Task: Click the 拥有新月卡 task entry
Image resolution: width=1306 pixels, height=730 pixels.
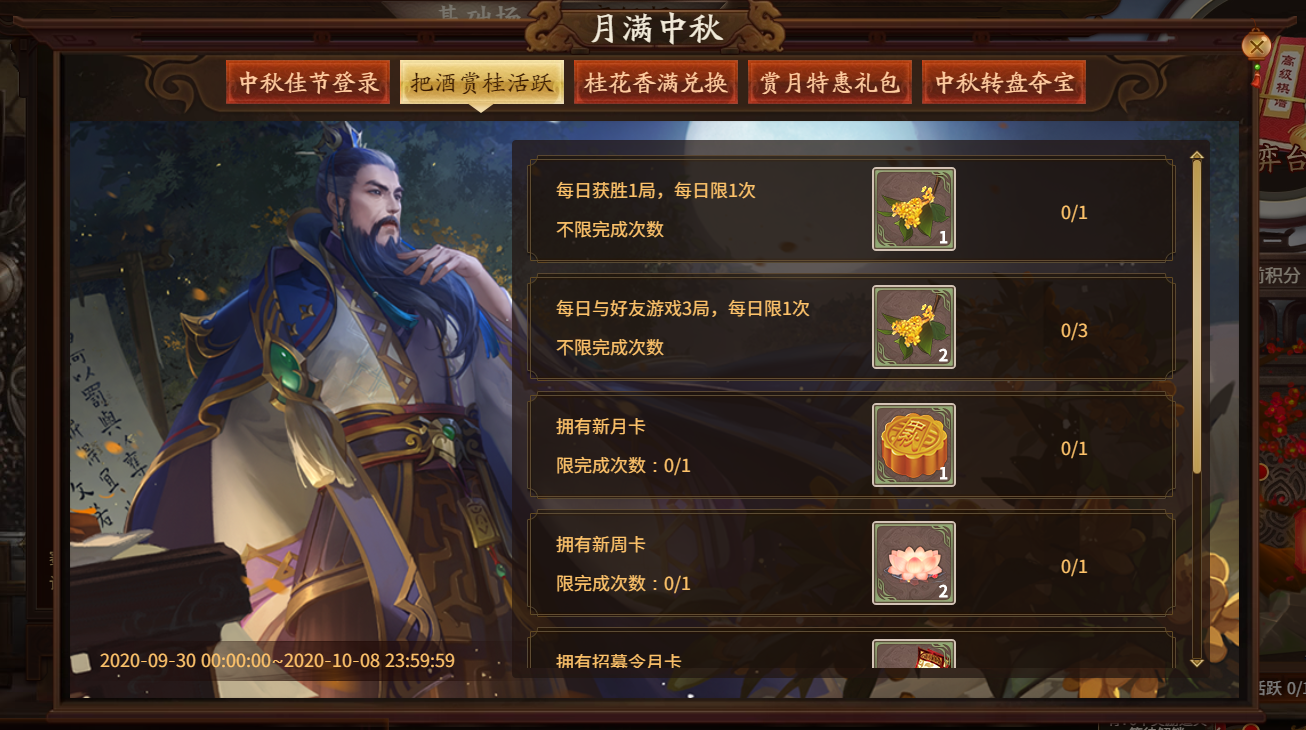Action: coord(851,445)
